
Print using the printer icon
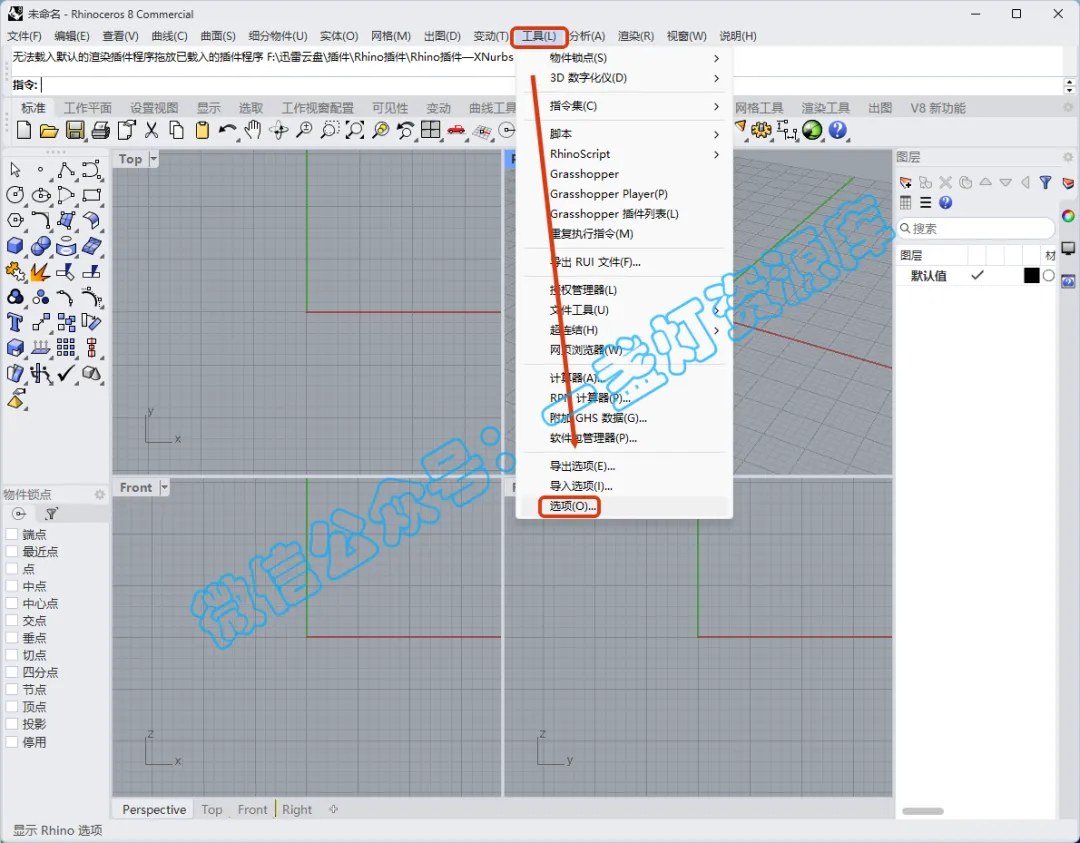tap(101, 130)
